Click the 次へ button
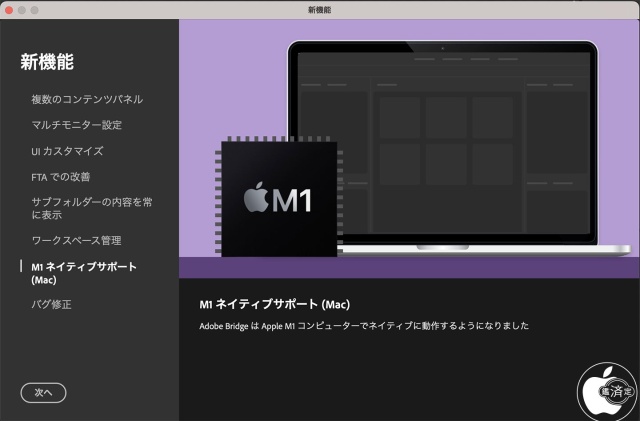 tap(43, 393)
